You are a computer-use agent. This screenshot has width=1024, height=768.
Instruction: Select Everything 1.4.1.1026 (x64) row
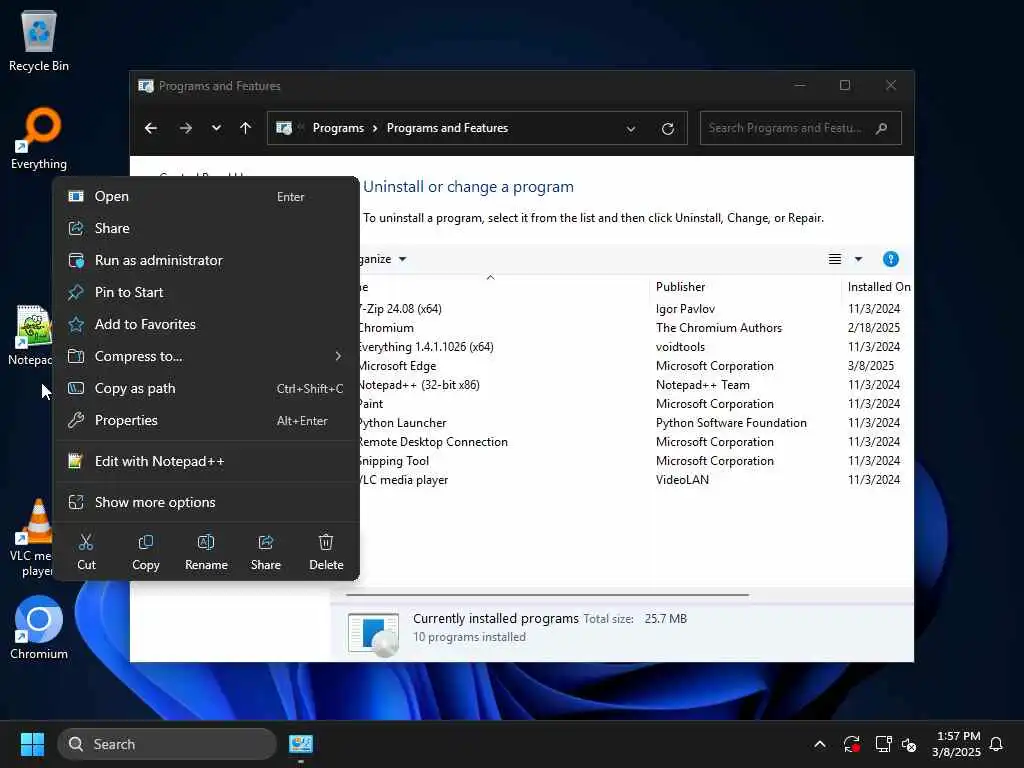tap(635, 347)
